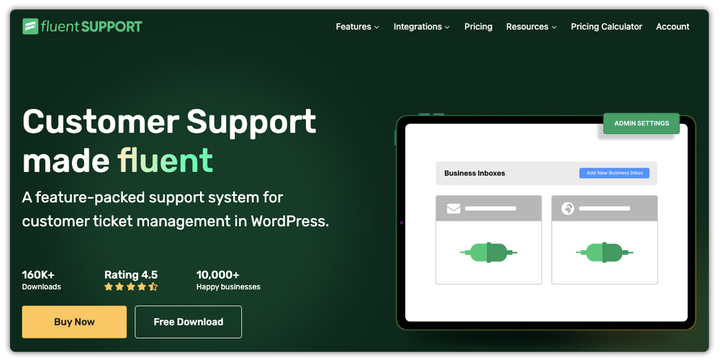Go to the Pricing page
Image resolution: width=720 pixels, height=363 pixels.
478,27
